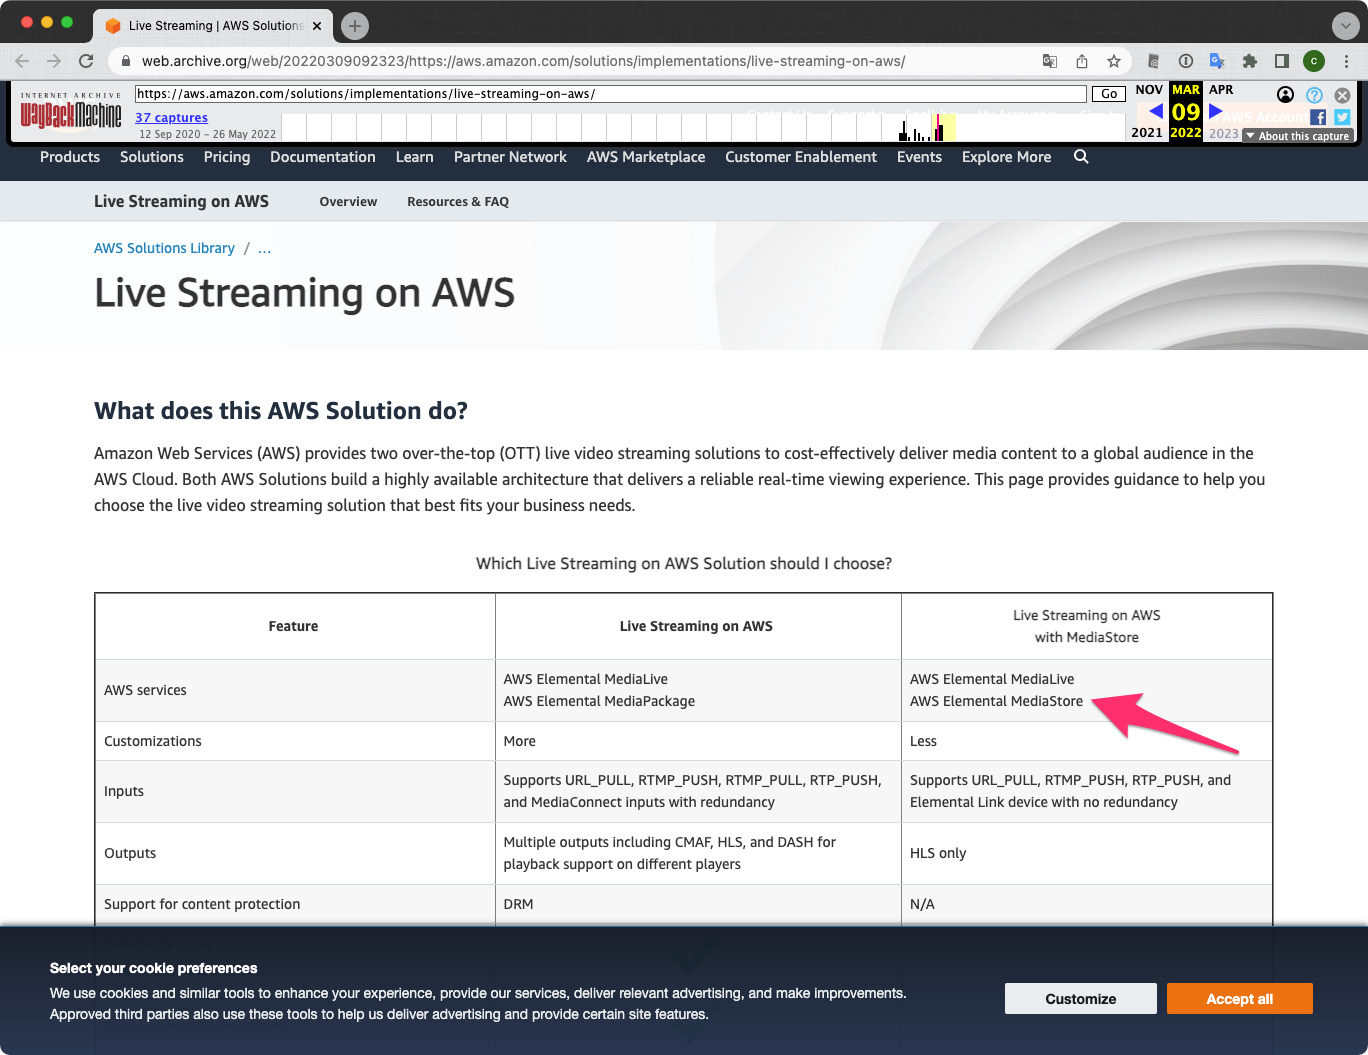Open Wayback Machine help question-mark icon
Viewport: 1368px width, 1055px height.
tap(1315, 95)
